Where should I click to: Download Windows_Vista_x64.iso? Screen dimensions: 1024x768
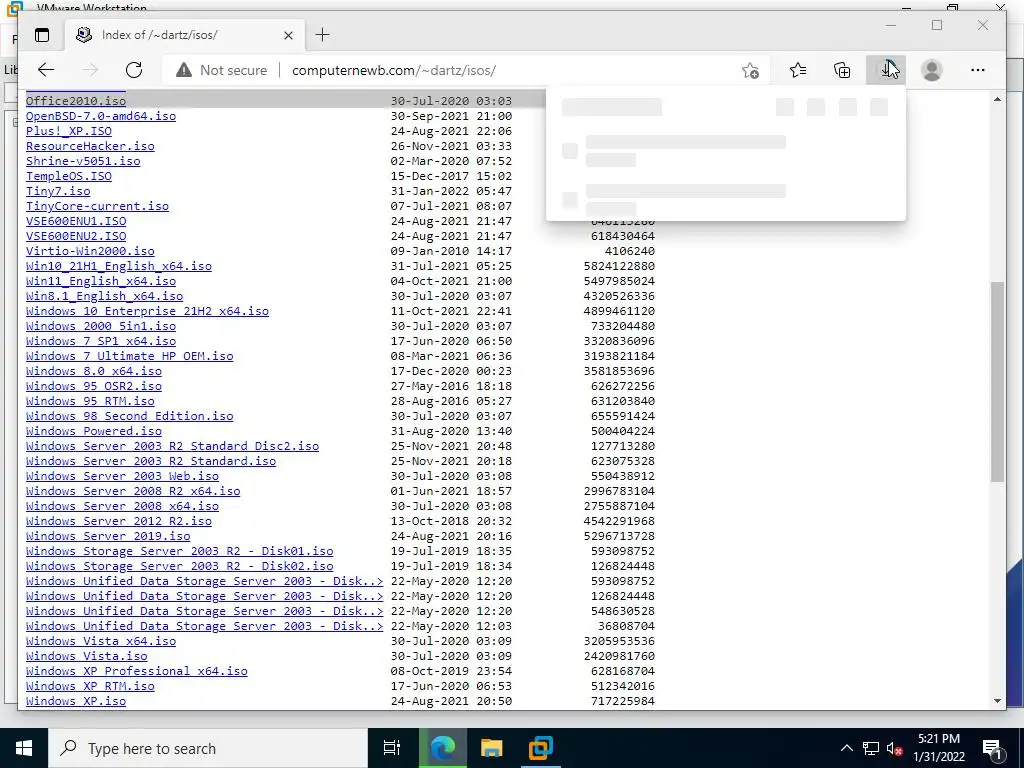[101, 641]
